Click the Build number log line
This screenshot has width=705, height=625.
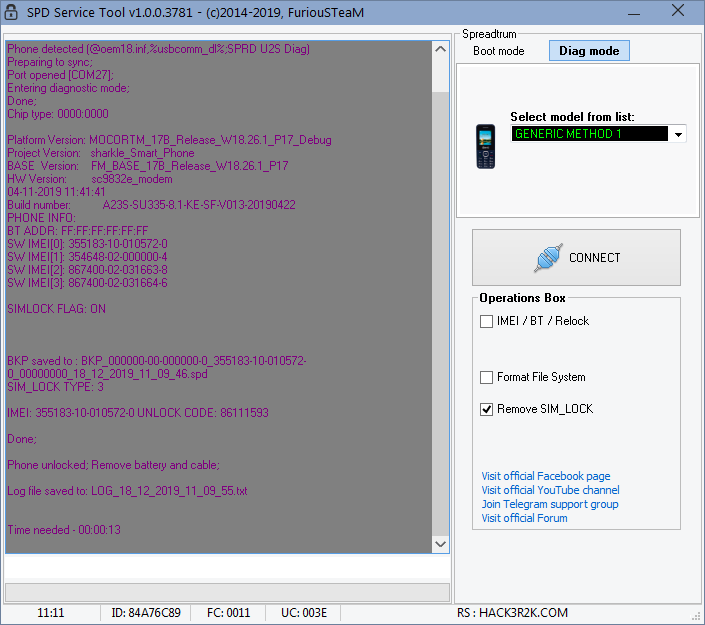[x=151, y=205]
